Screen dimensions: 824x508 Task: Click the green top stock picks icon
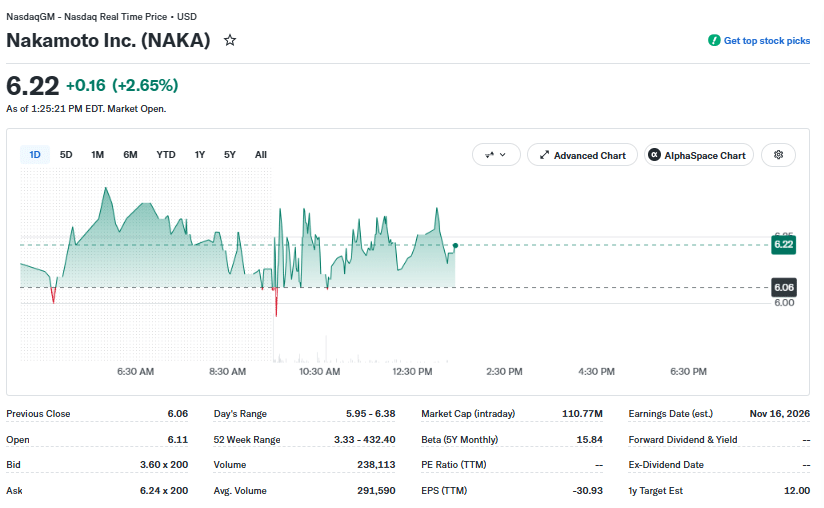pos(714,40)
